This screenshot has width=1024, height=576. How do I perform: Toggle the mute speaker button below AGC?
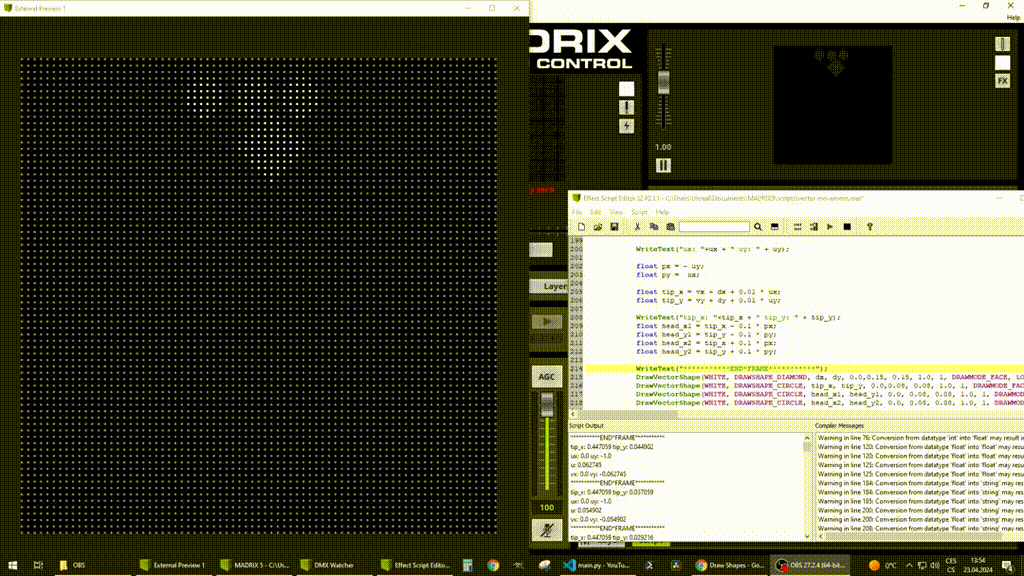click(546, 531)
